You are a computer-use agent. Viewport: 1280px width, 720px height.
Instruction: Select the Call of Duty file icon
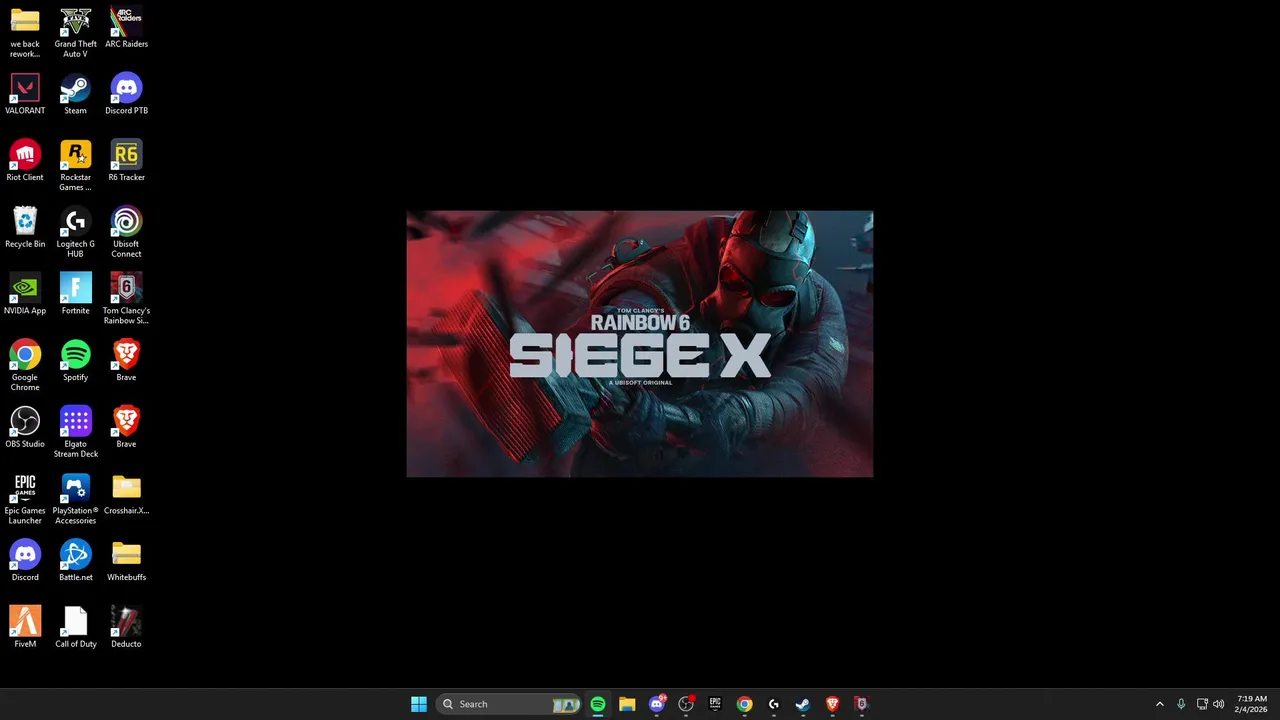pos(75,627)
